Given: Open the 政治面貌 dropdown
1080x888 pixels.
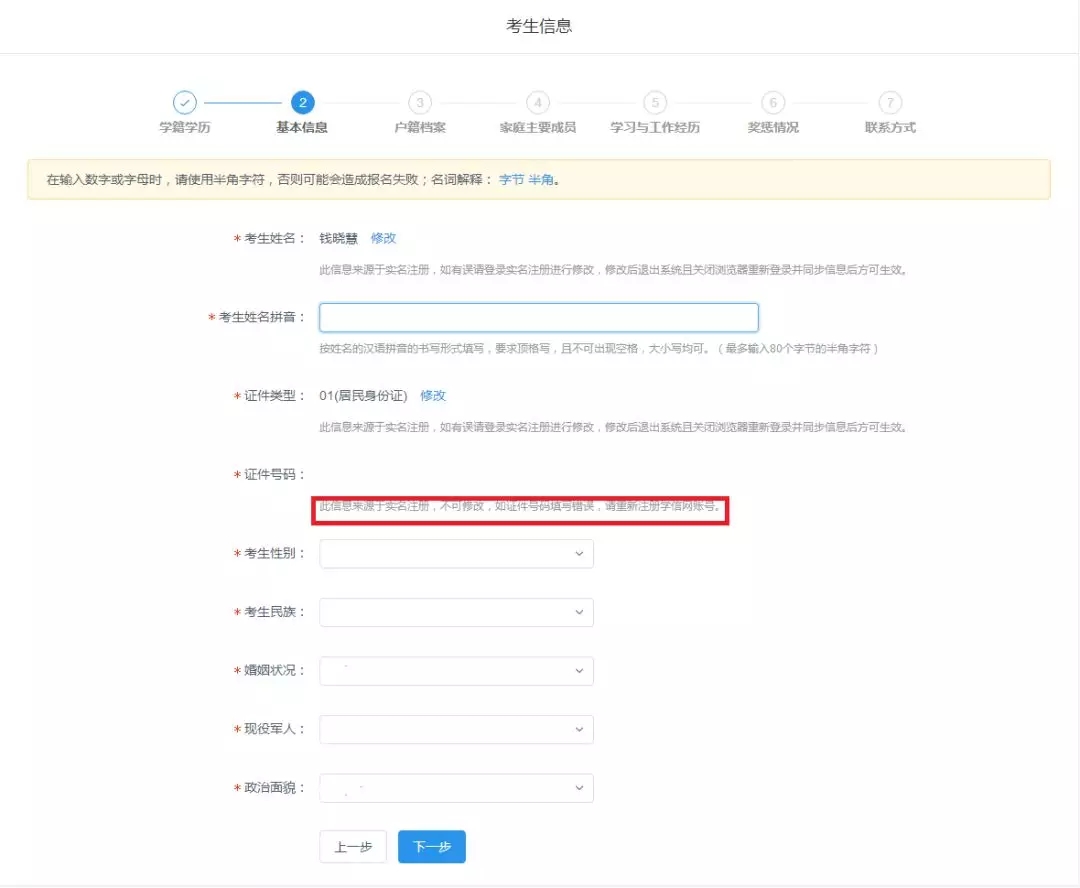Looking at the screenshot, I should [456, 788].
